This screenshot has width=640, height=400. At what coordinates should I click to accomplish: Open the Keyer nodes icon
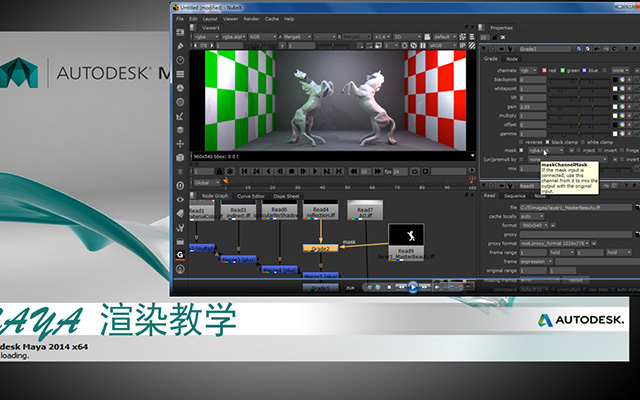(x=180, y=116)
